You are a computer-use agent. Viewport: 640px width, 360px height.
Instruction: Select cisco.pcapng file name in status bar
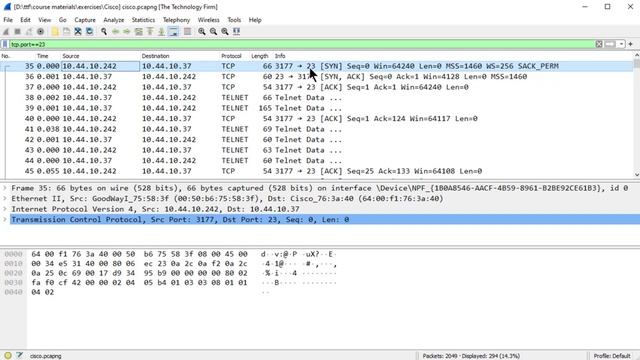pyautogui.click(x=45, y=356)
